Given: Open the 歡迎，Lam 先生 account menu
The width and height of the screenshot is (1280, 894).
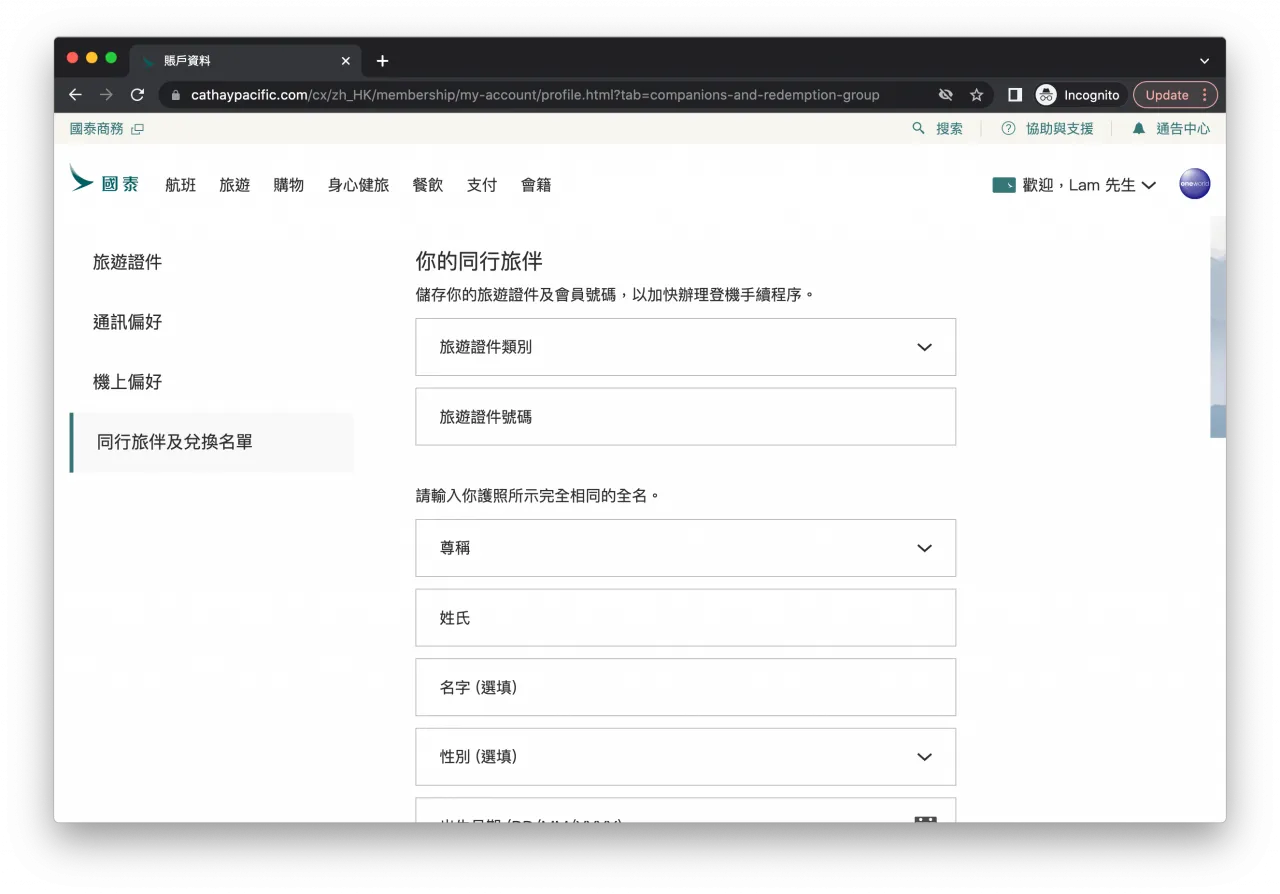Looking at the screenshot, I should coord(1074,185).
